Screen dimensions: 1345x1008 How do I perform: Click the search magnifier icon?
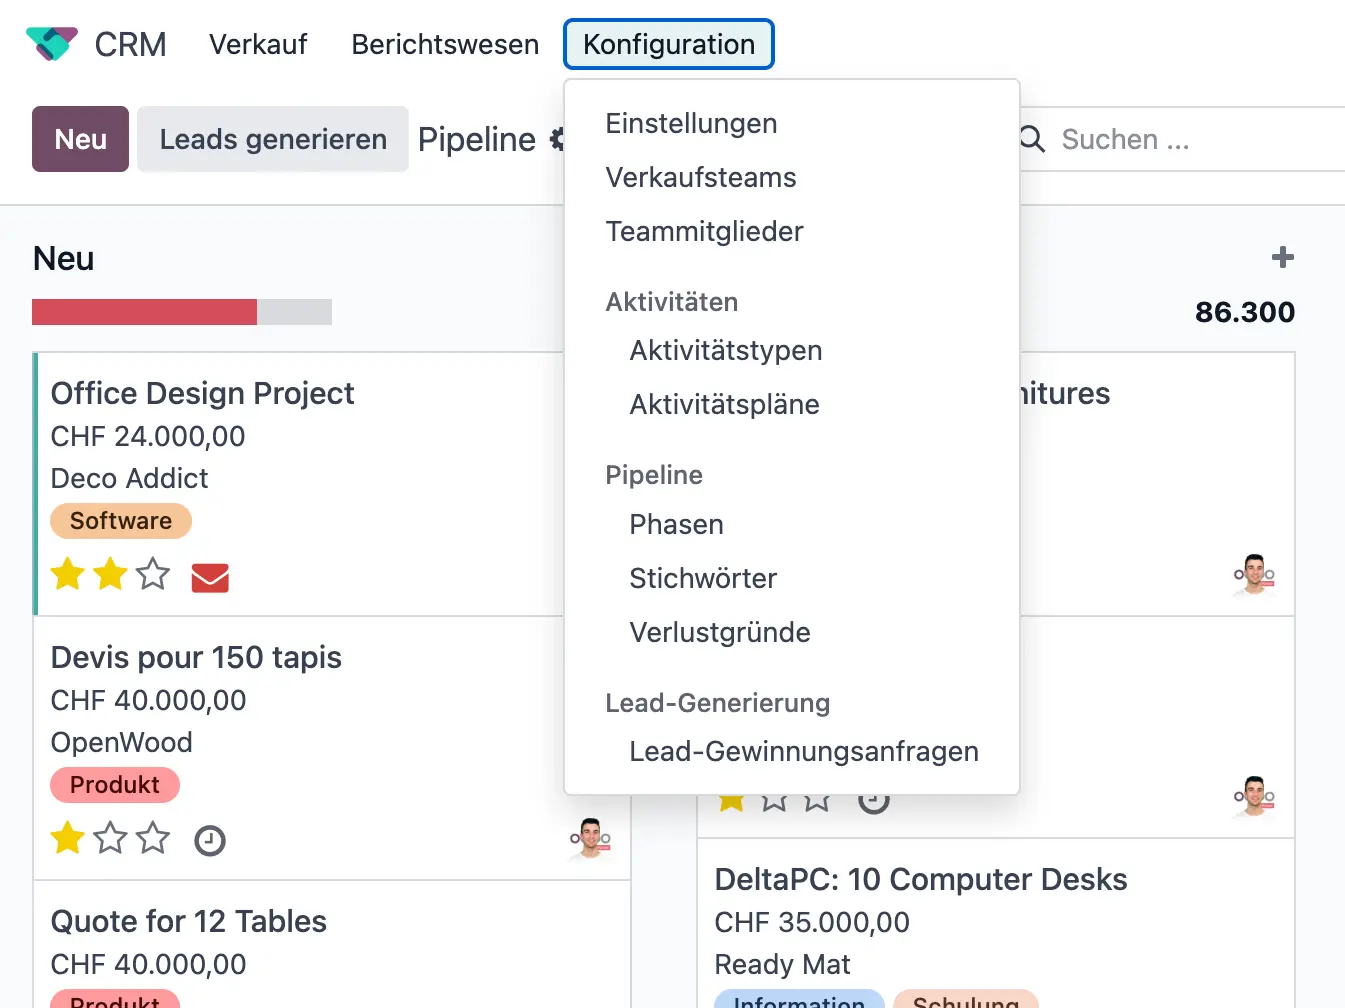coord(1030,140)
